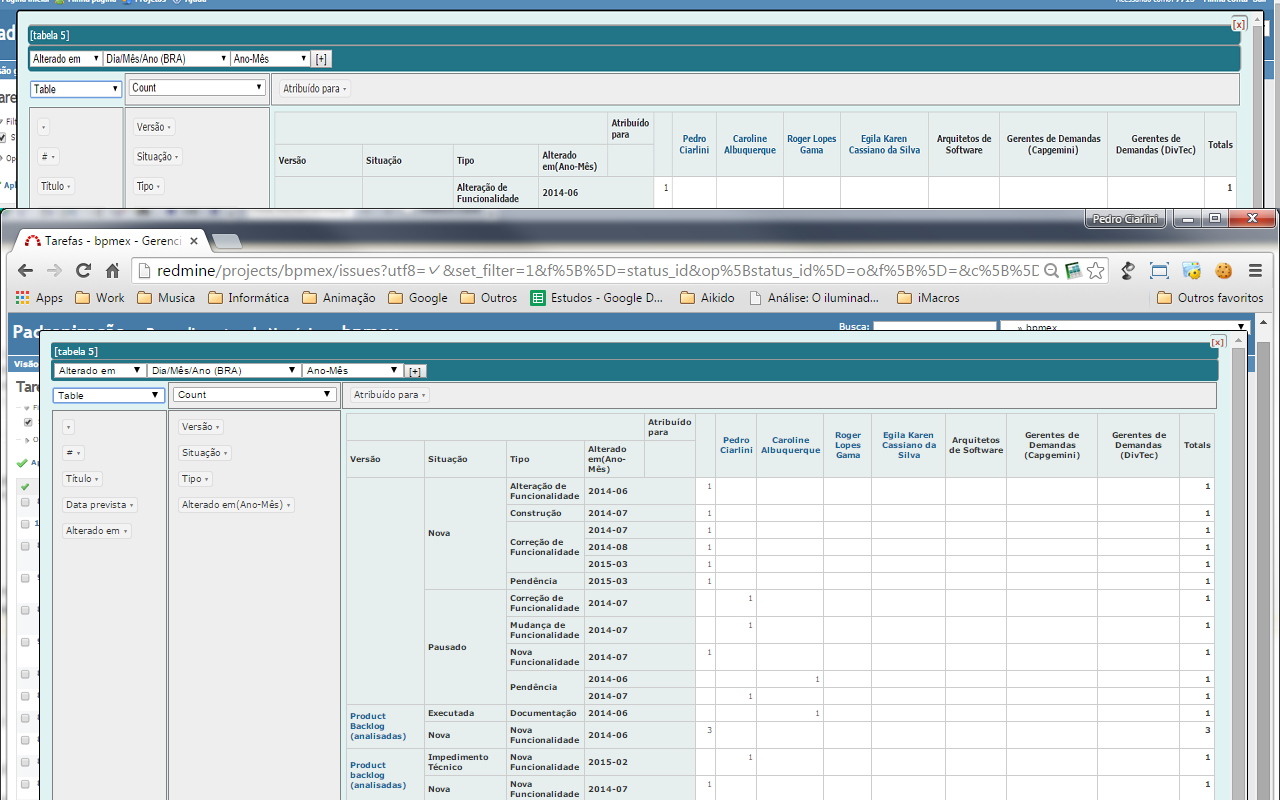1280x800 pixels.
Task: Reload the Redmine page
Action: (x=83, y=270)
